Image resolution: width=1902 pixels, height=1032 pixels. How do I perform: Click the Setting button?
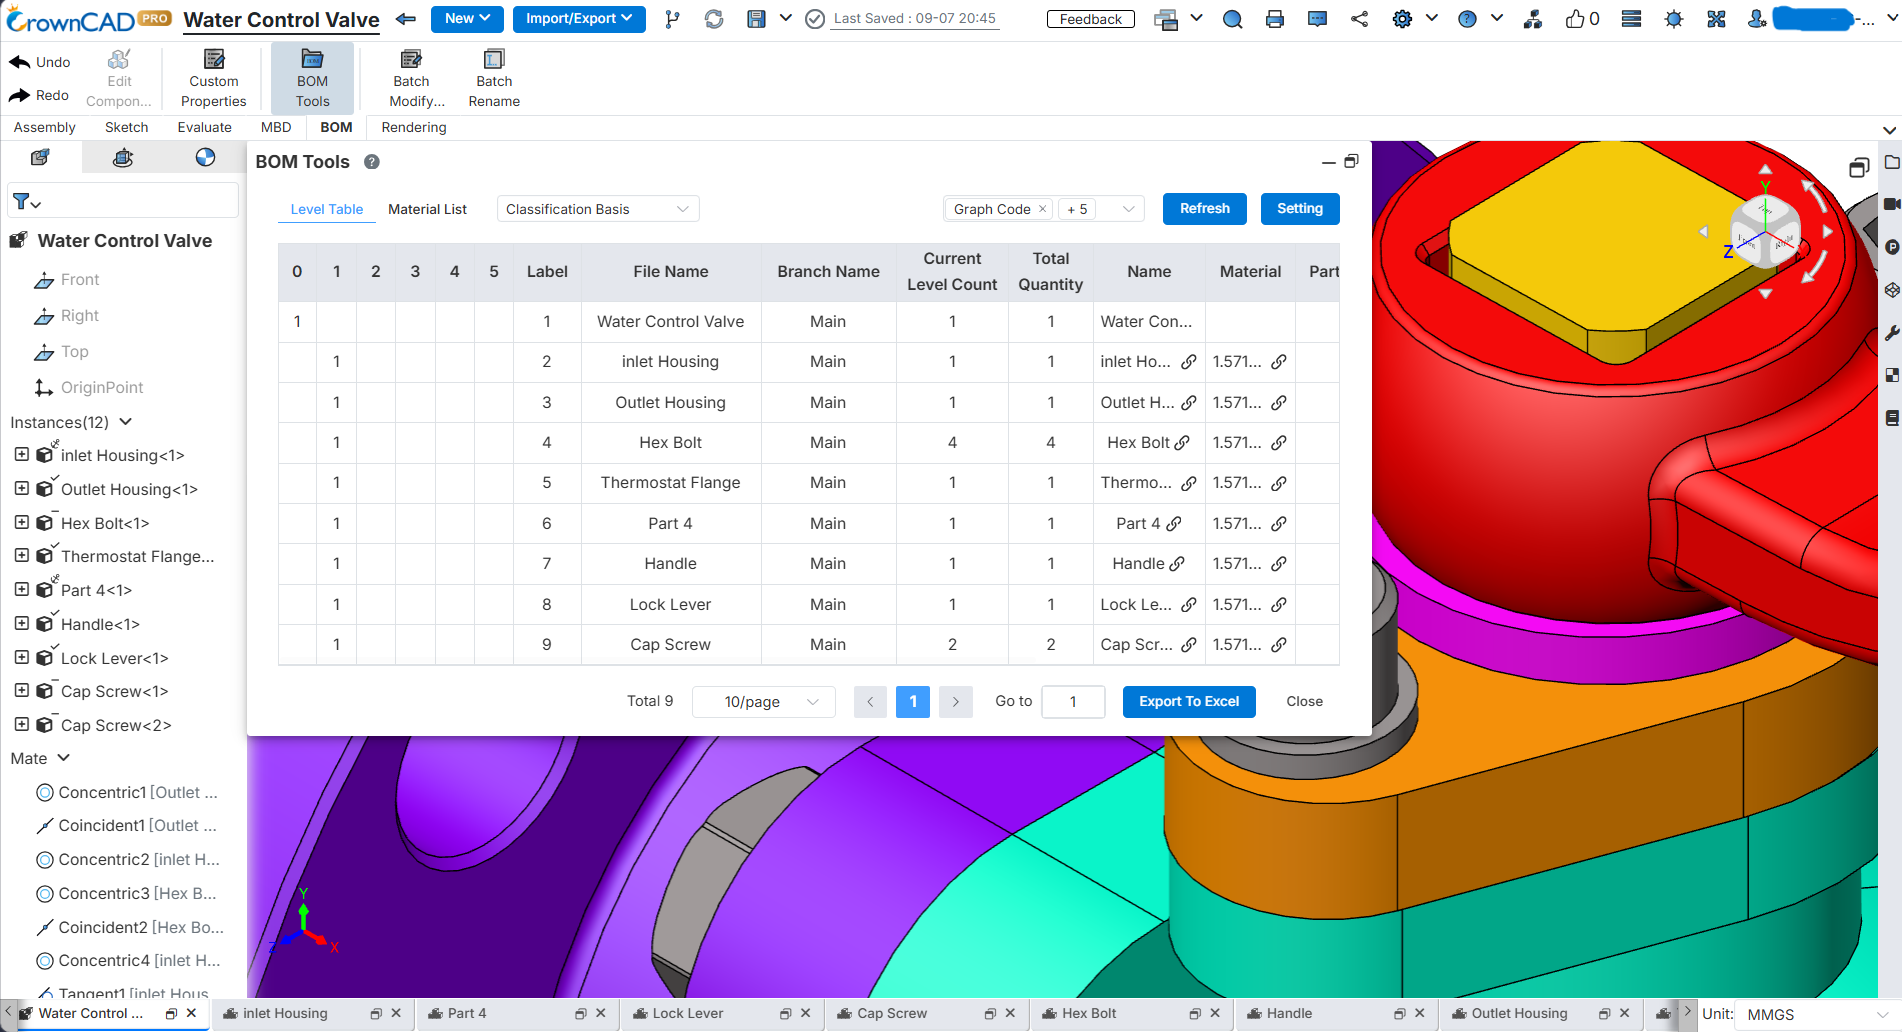[x=1300, y=209]
